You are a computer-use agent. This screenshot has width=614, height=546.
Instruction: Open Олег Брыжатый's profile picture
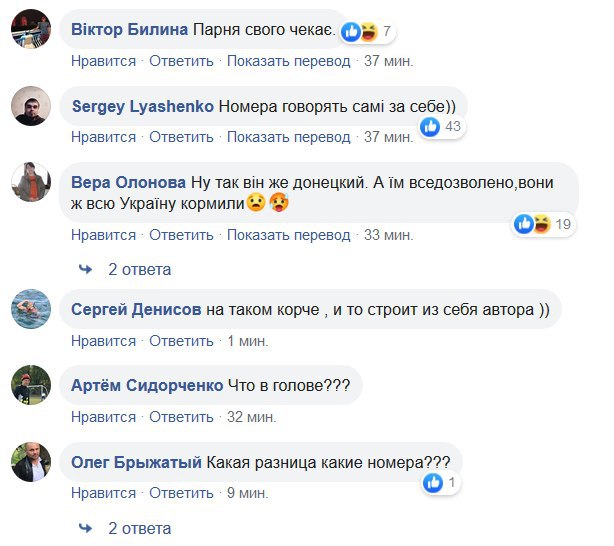[32, 461]
